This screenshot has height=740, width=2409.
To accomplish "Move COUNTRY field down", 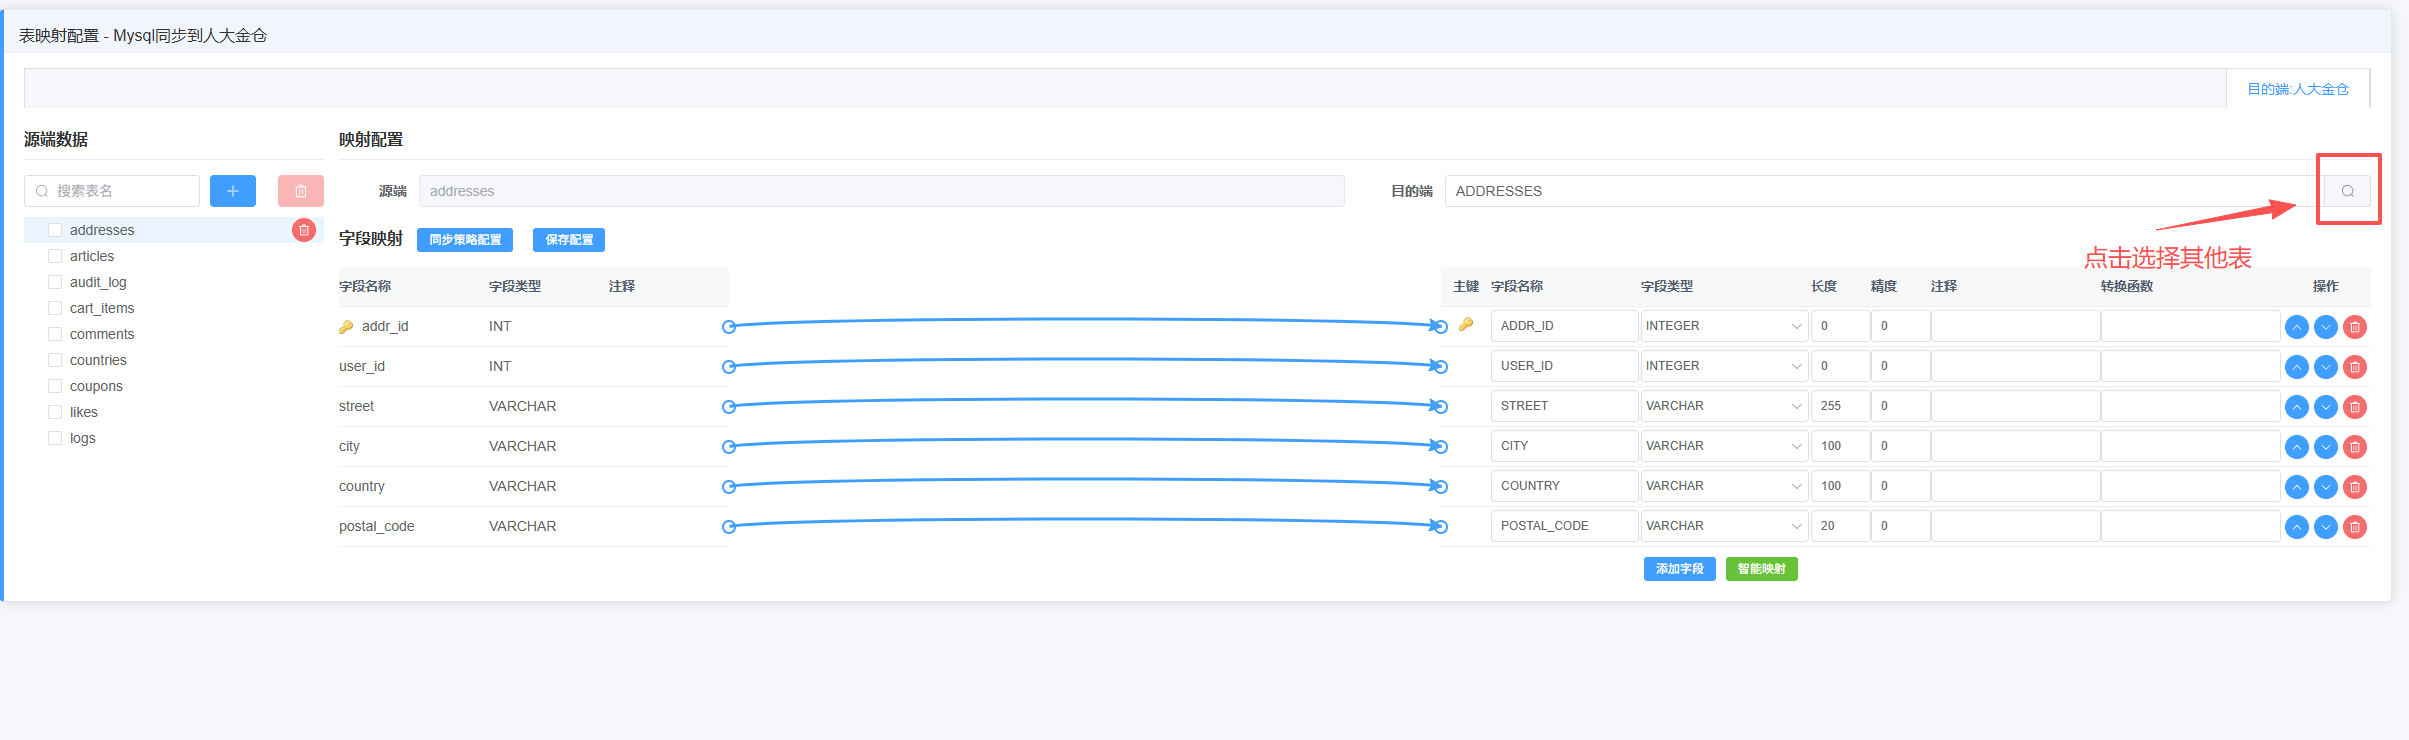I will pos(2326,487).
